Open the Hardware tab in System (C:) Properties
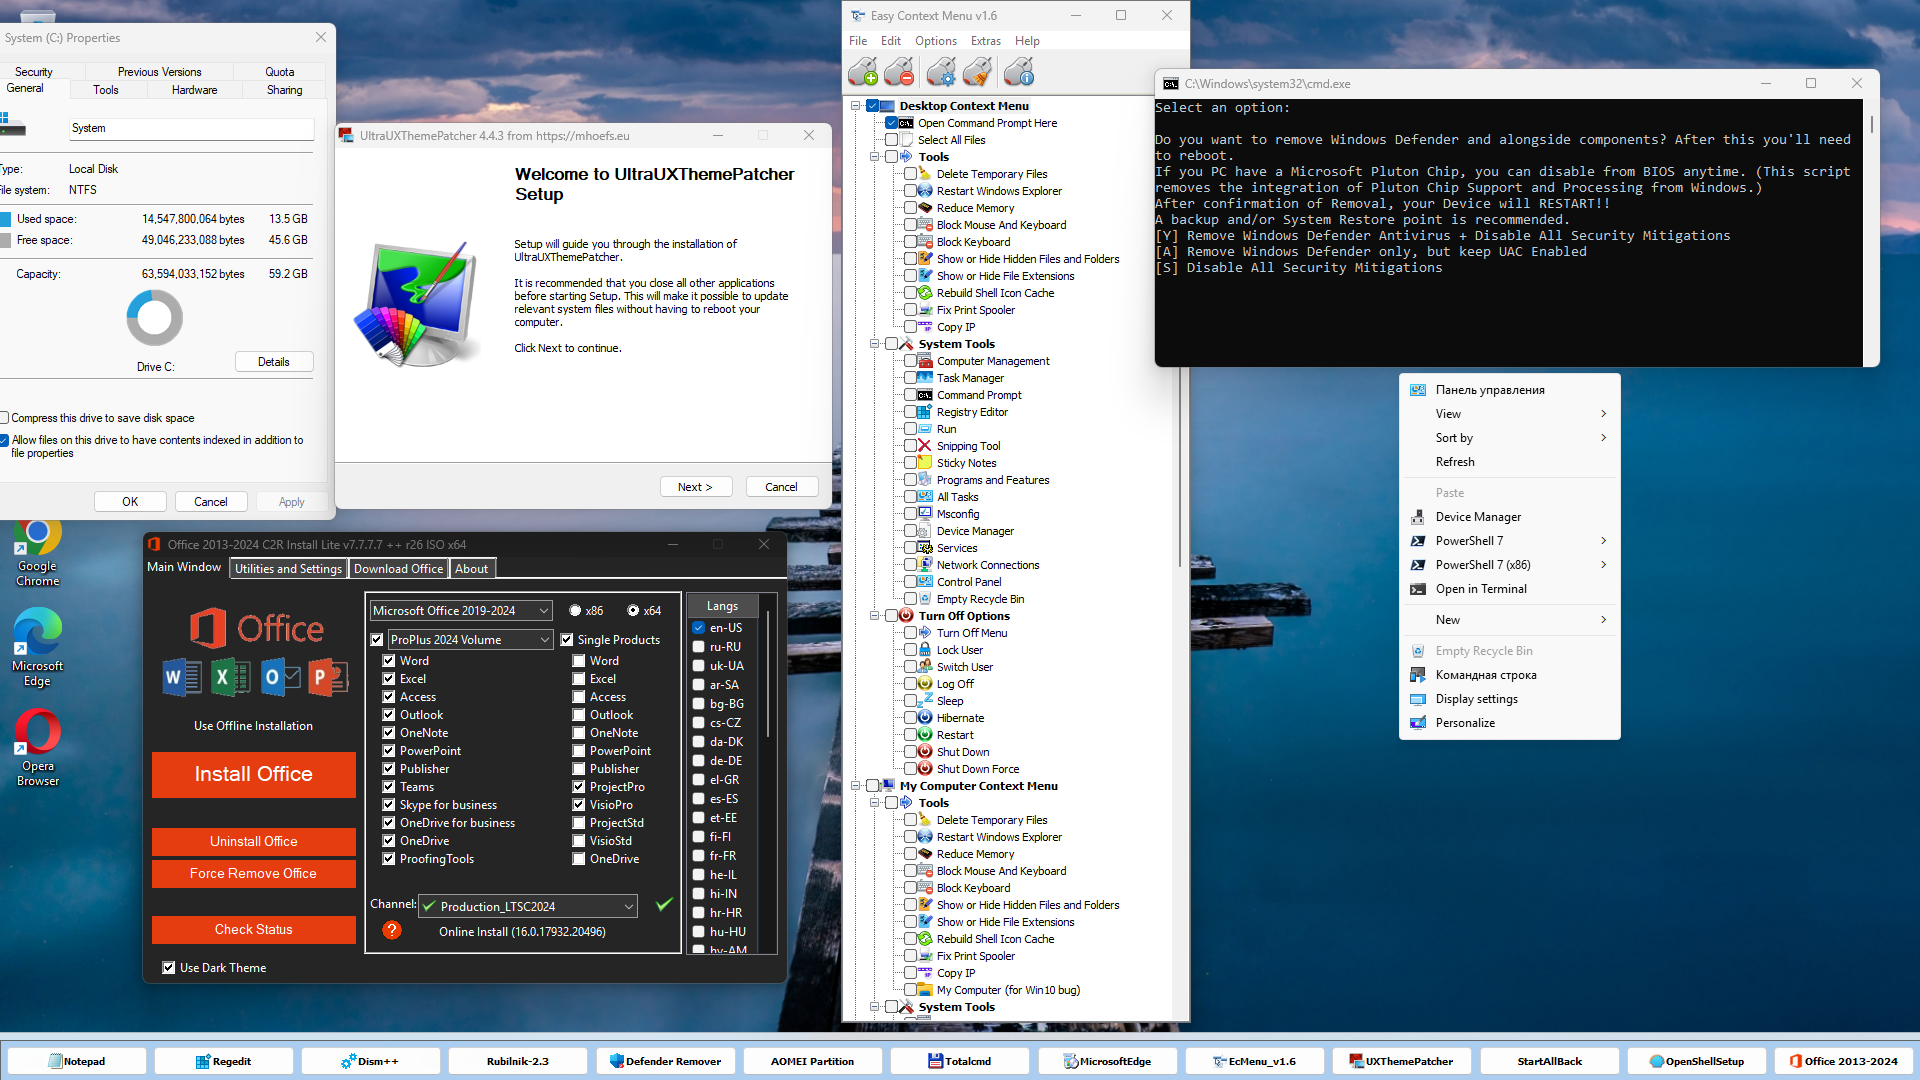This screenshot has width=1920, height=1080. pos(194,90)
